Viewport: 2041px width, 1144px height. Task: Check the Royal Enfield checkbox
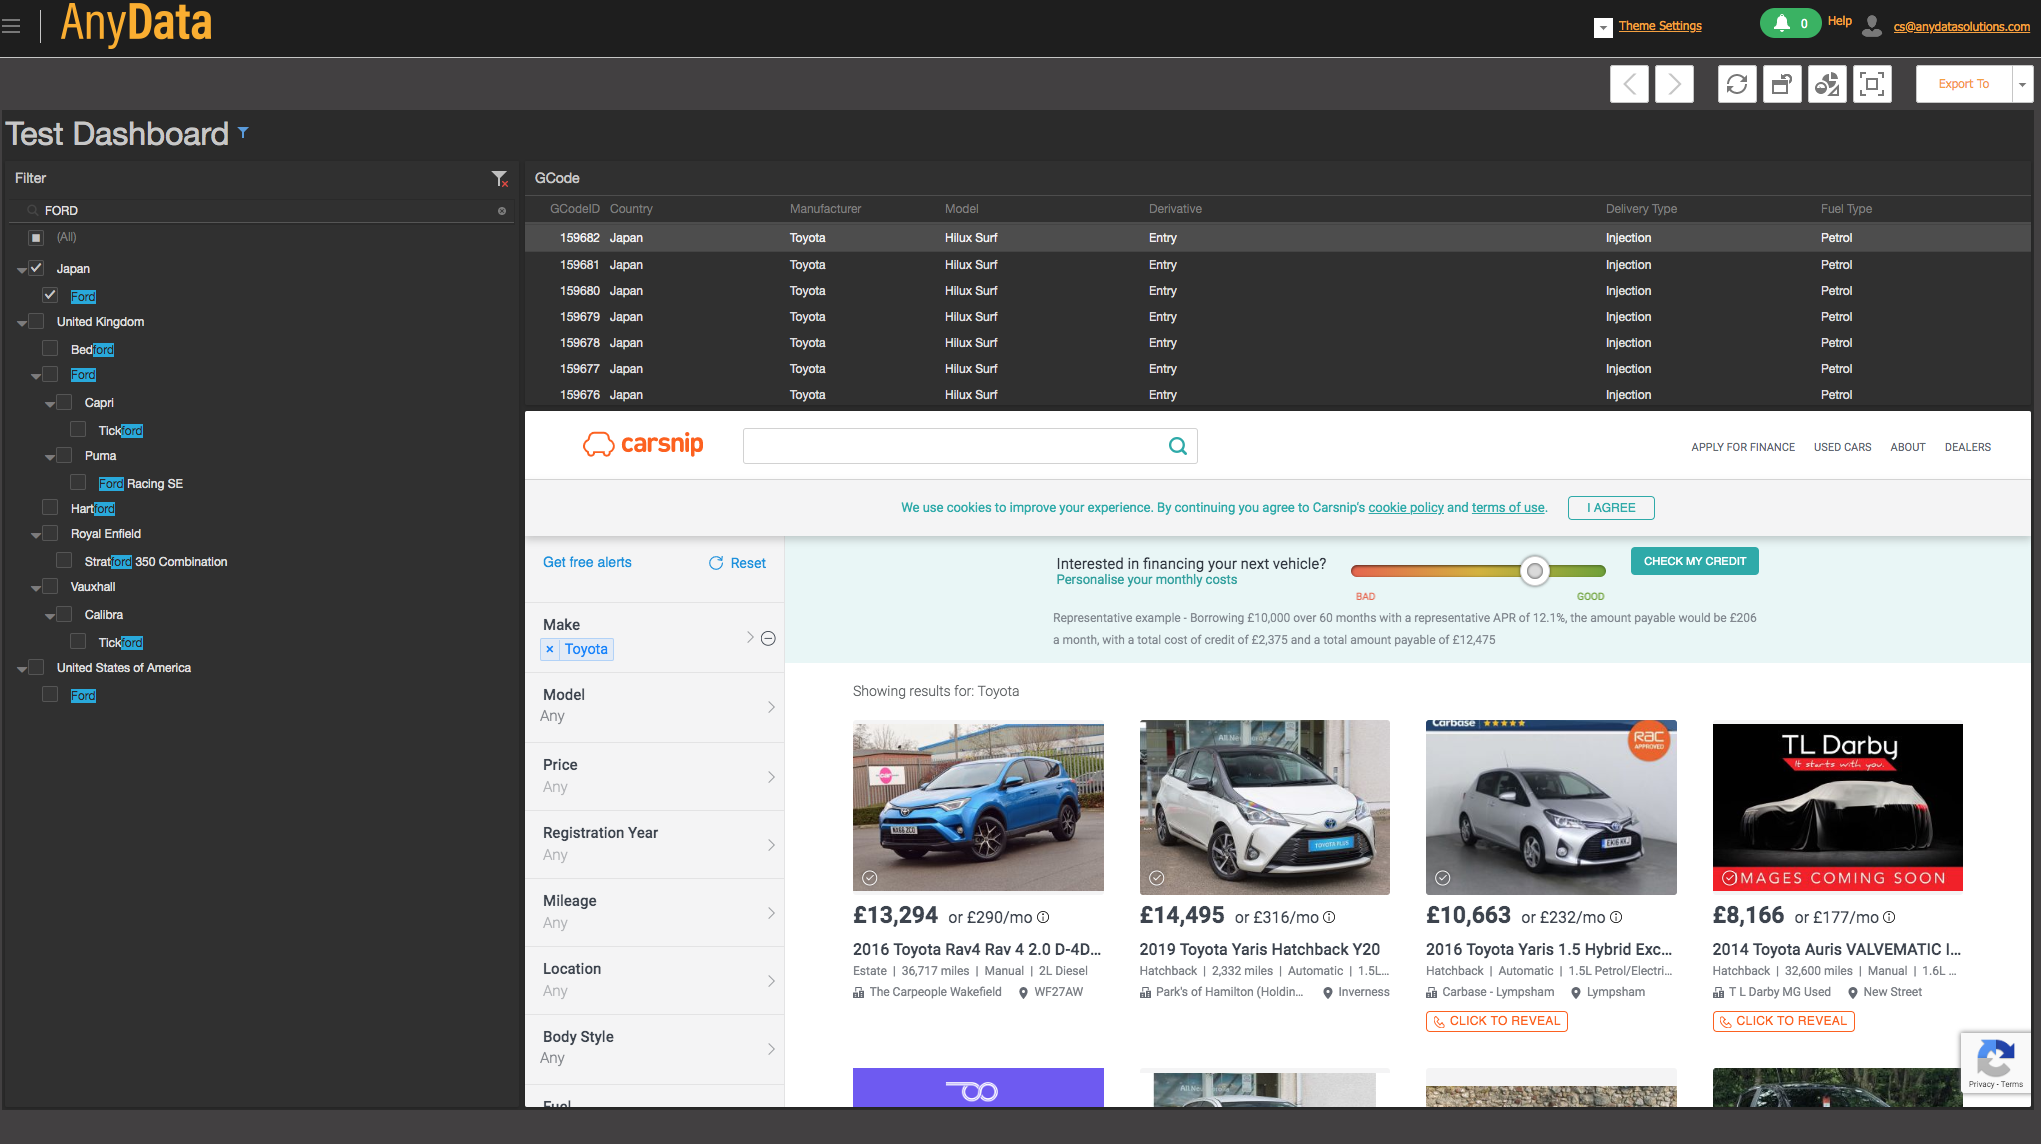[50, 533]
